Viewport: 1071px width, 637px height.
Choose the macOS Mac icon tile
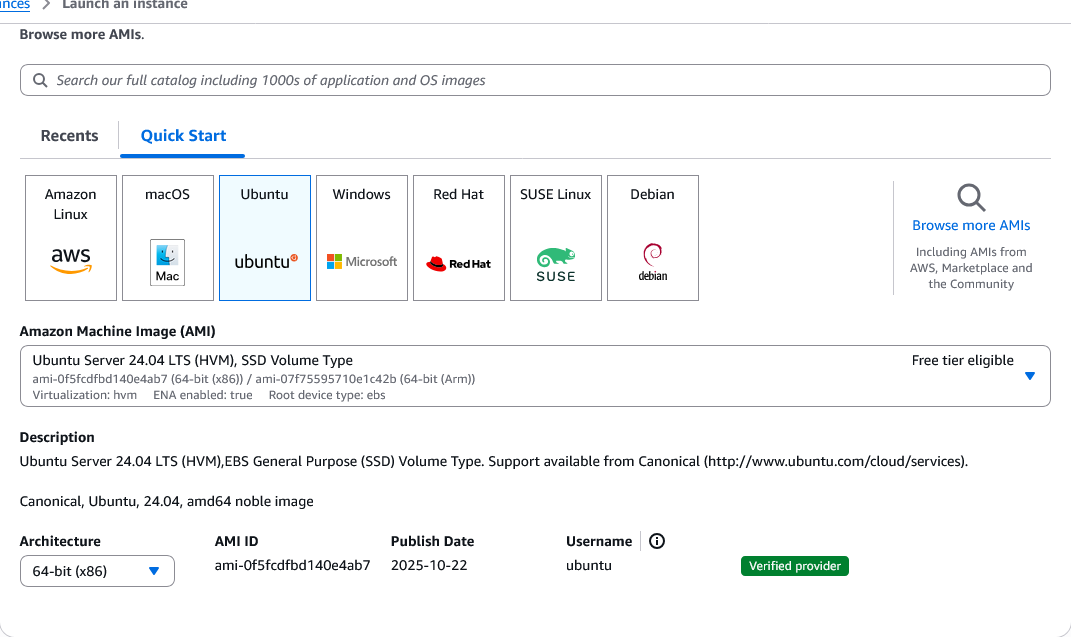coord(167,238)
